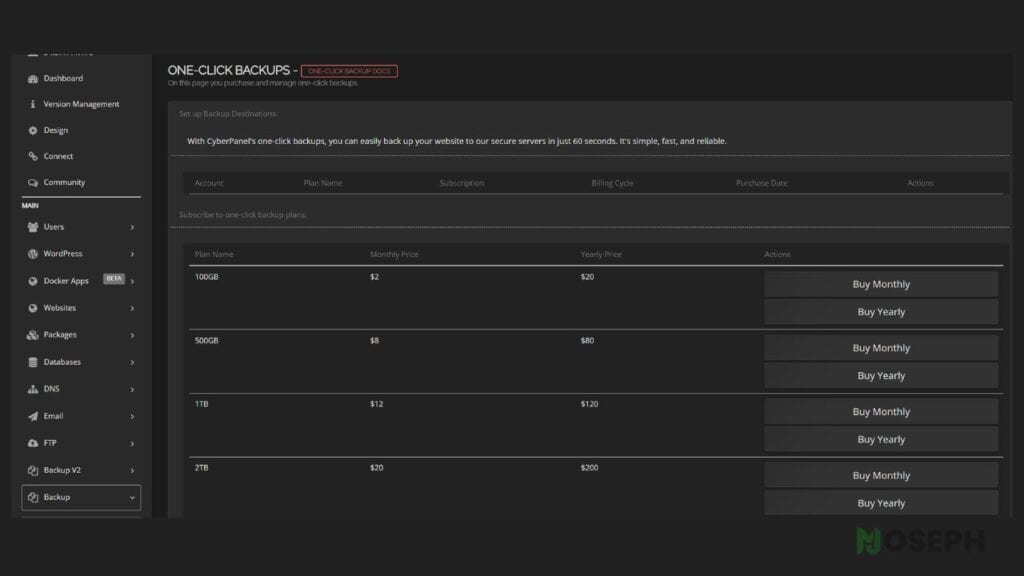1024x576 pixels.
Task: Click the DNS sitemap icon
Action: tap(33, 389)
